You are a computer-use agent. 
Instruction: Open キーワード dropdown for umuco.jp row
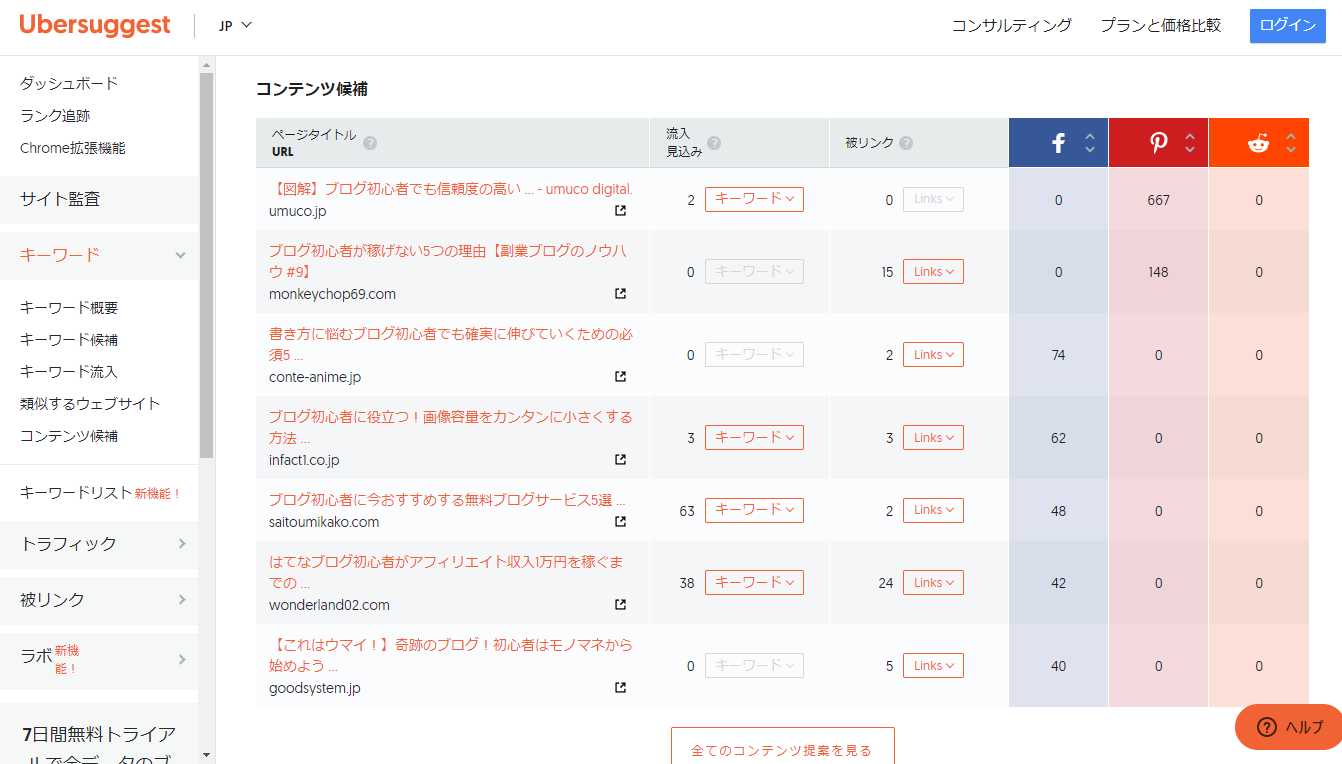tap(754, 199)
